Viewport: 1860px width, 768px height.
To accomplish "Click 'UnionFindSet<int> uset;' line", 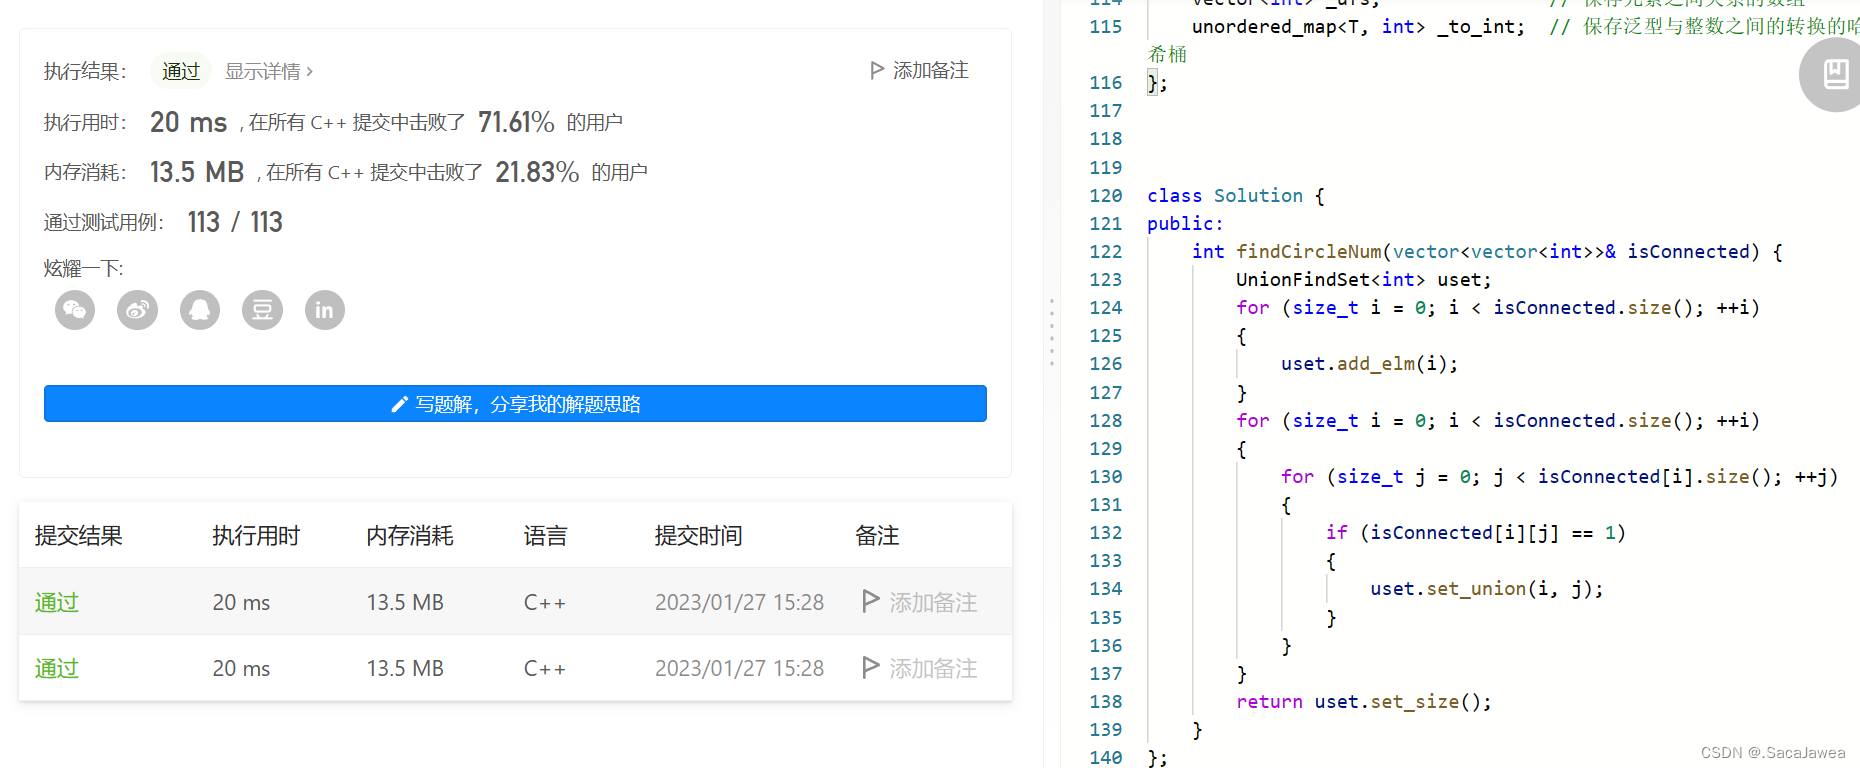I will (x=1364, y=279).
